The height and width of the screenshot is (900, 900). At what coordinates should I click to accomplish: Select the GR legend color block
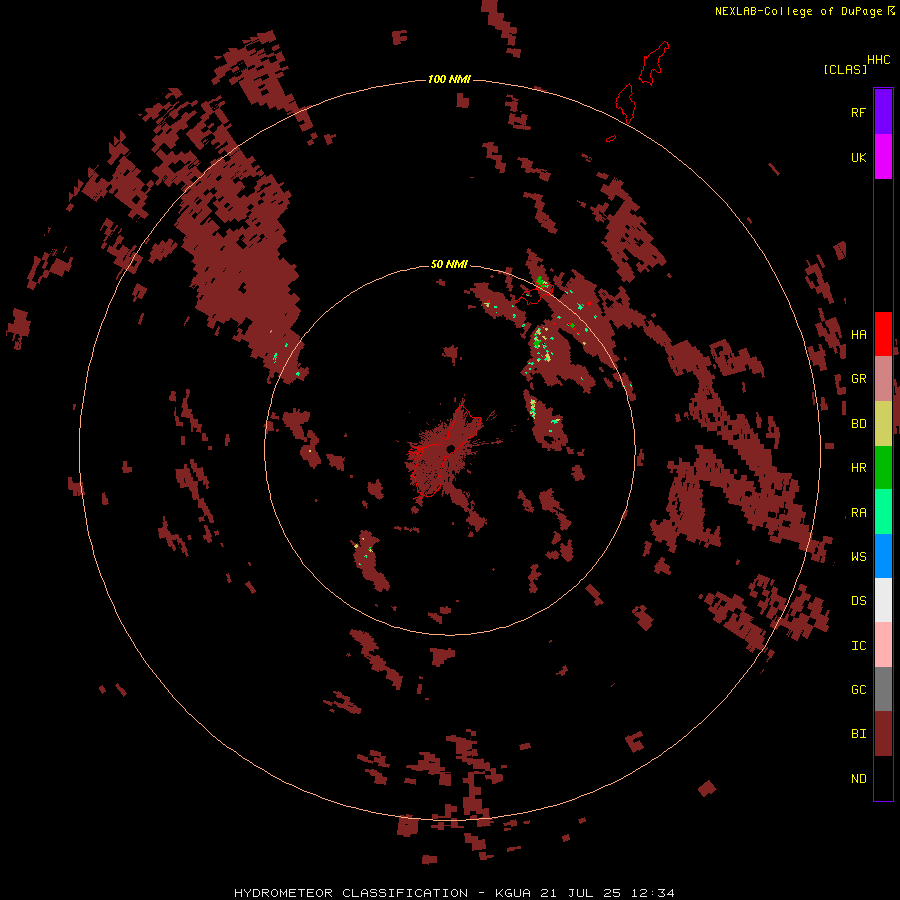883,379
